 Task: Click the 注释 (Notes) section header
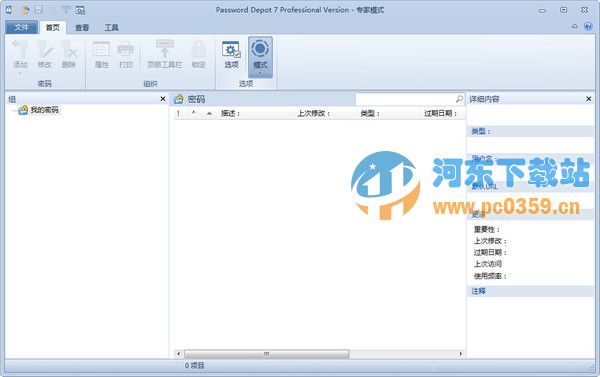[x=530, y=291]
